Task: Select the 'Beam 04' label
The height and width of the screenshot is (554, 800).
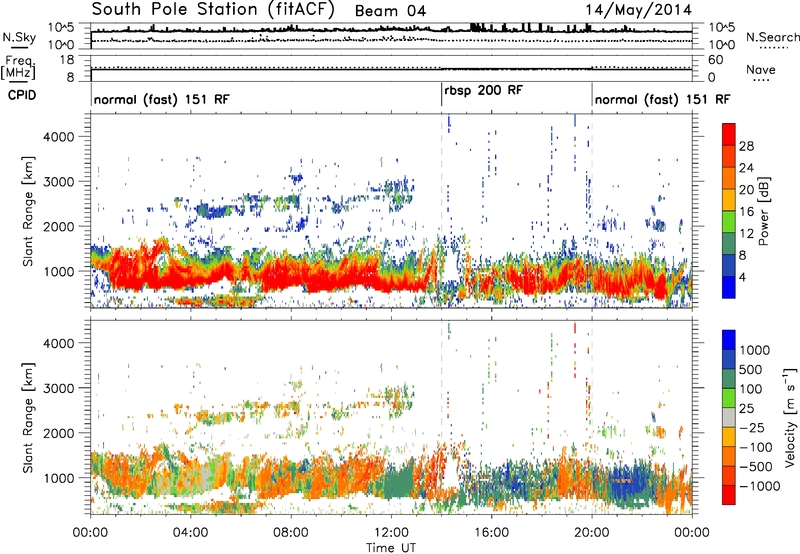Action: tap(390, 11)
